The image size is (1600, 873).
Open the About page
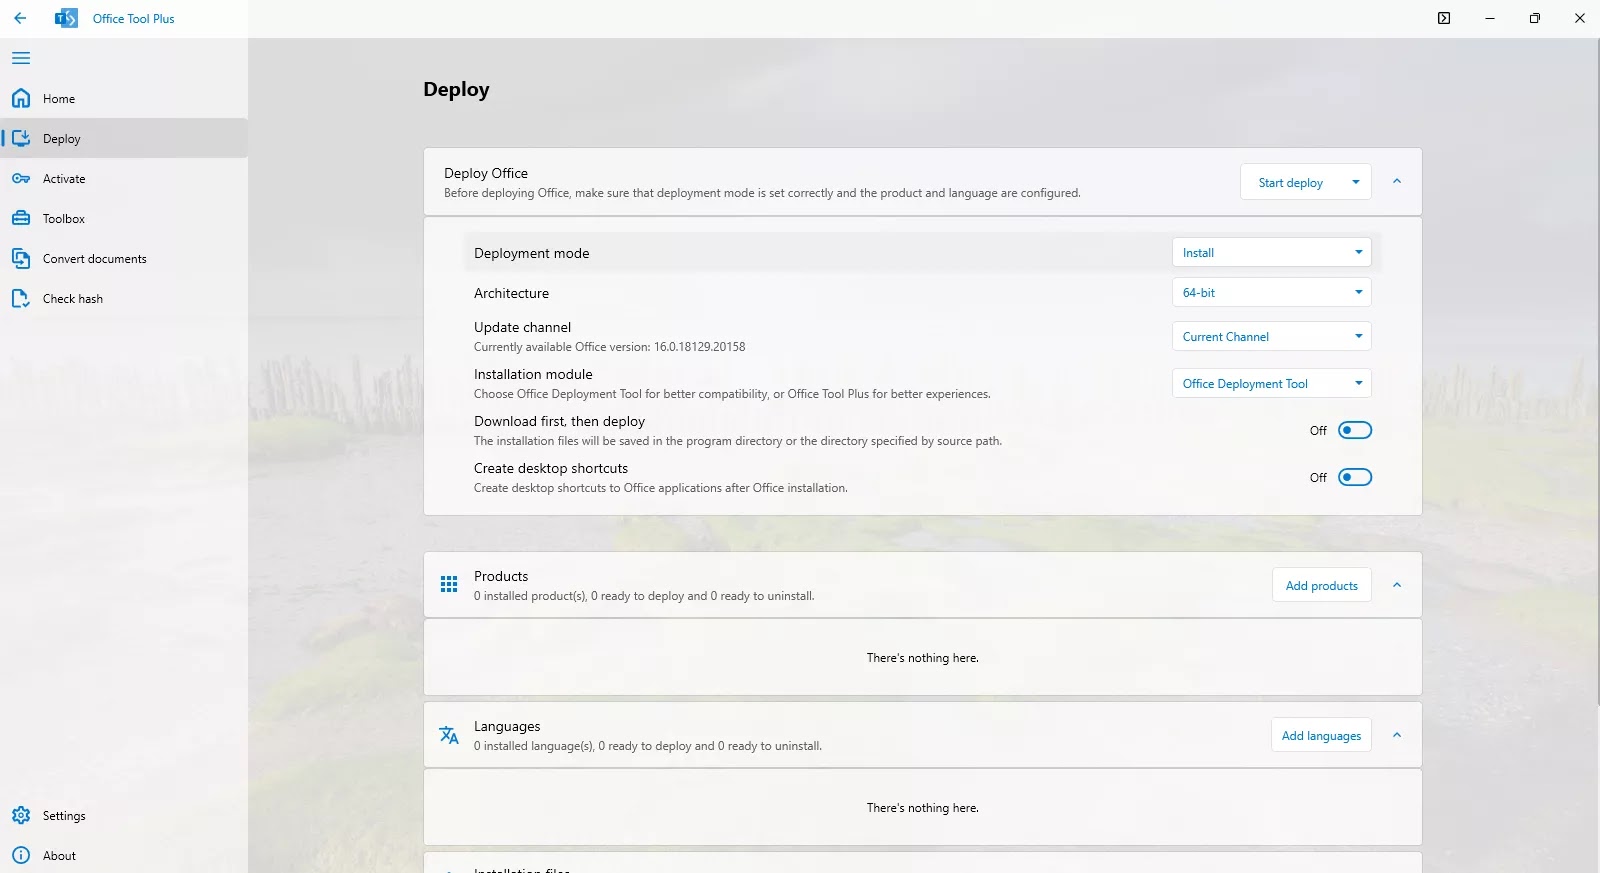124,855
